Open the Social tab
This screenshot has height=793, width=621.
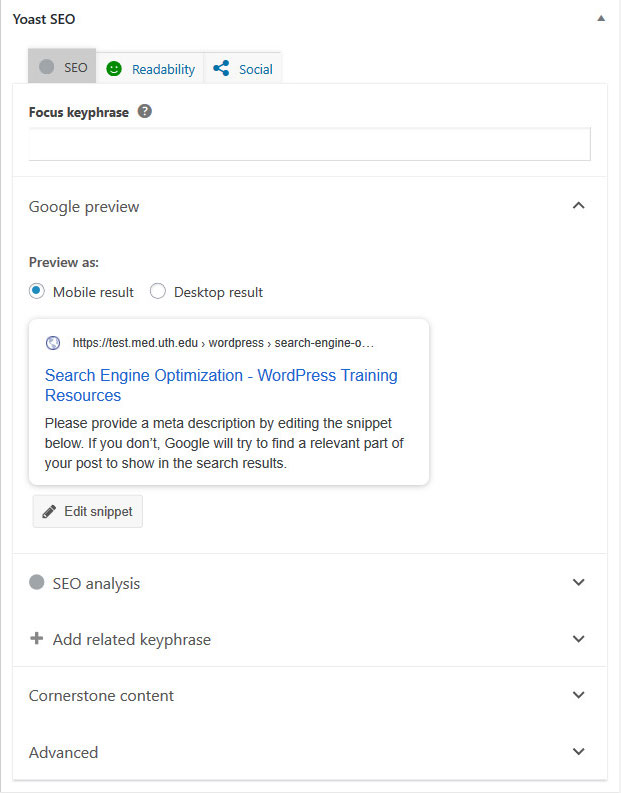243,68
